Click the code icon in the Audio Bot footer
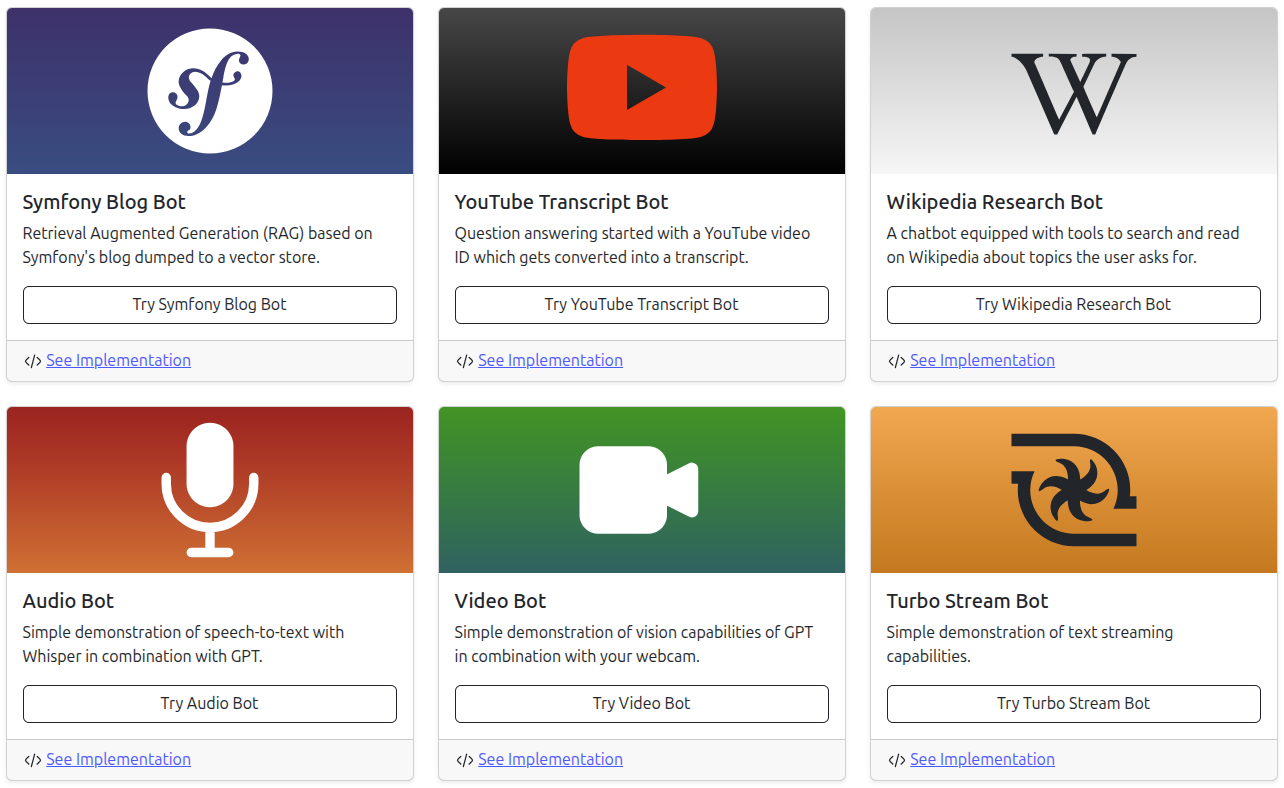 (x=32, y=760)
